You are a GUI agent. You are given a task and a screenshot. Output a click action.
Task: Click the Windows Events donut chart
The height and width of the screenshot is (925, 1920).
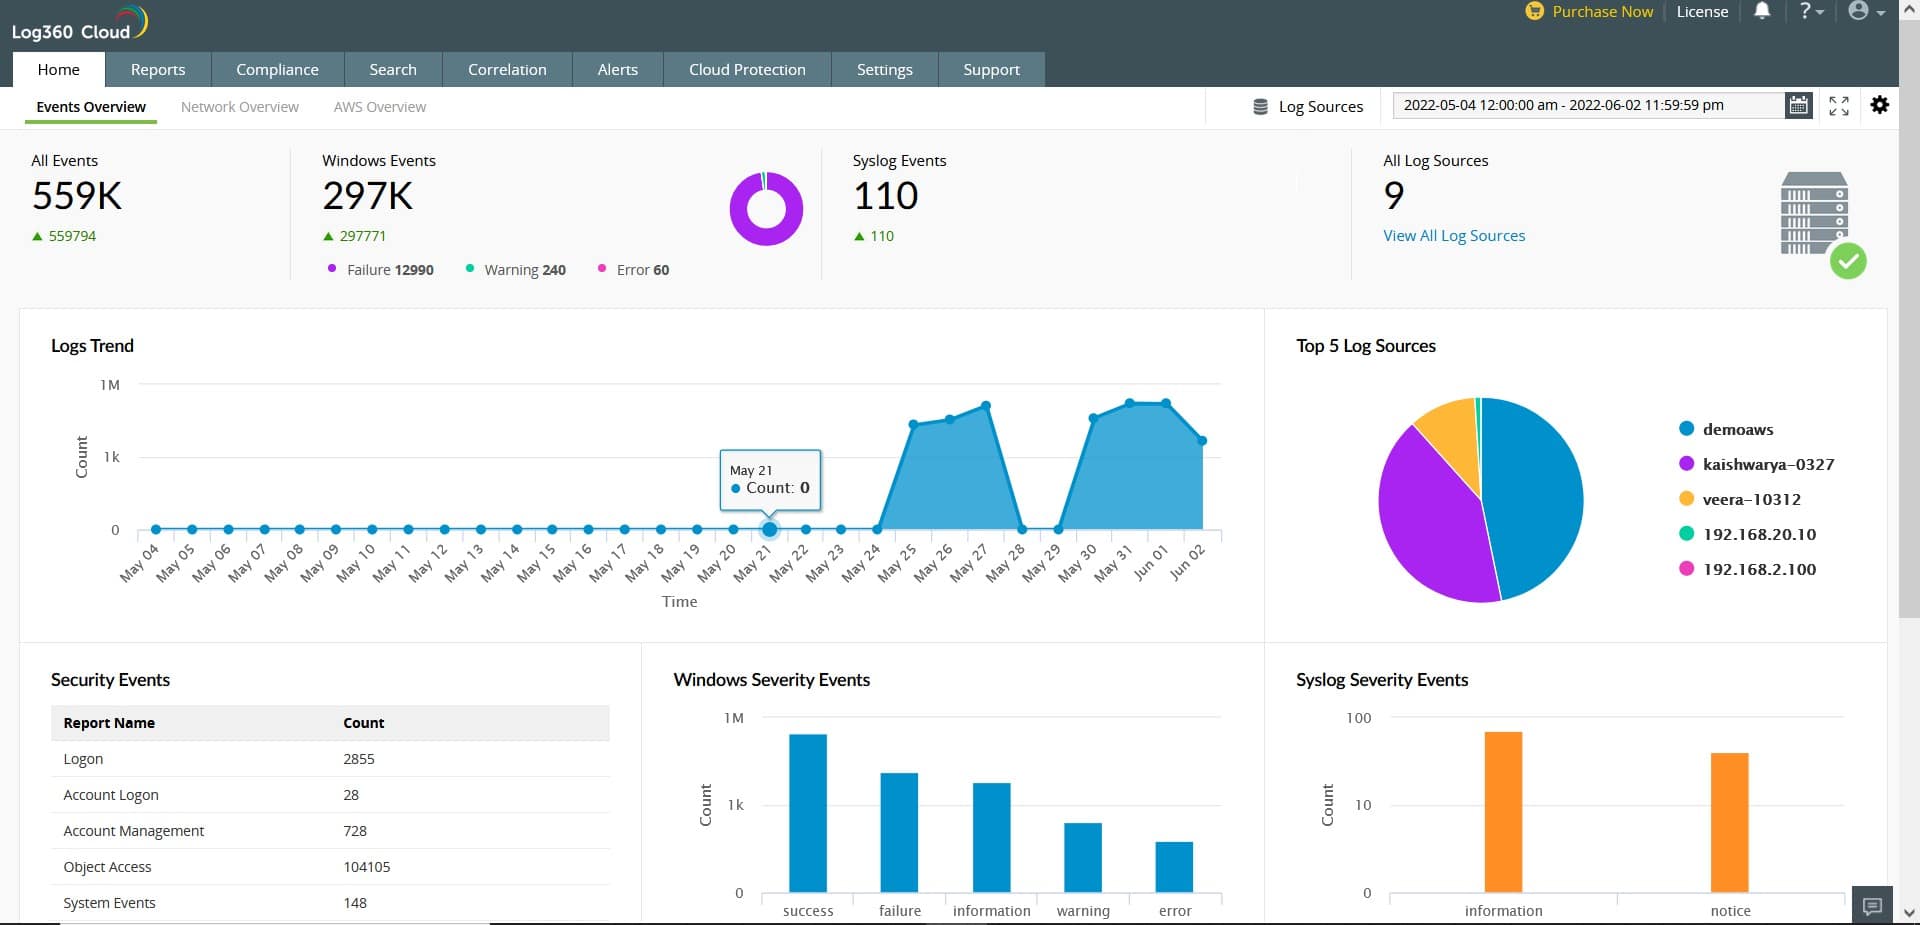click(766, 208)
